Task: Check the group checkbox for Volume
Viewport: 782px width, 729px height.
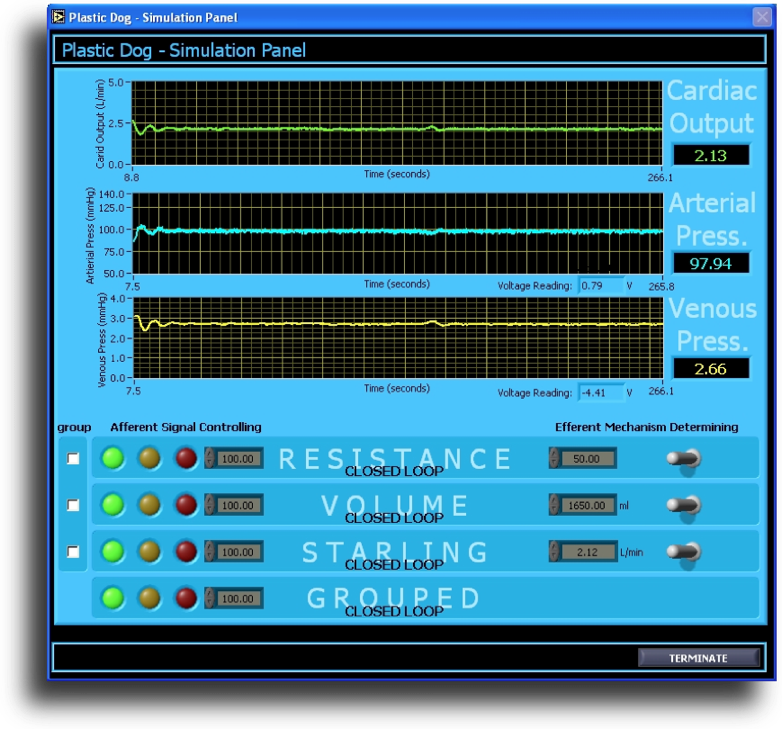Action: pos(72,505)
